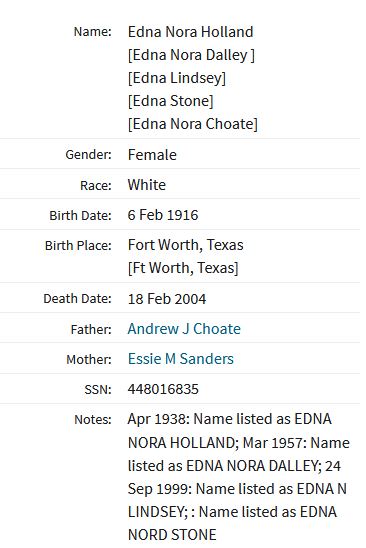Click the Father field label
Screen dimensions: 366x548
point(91,329)
